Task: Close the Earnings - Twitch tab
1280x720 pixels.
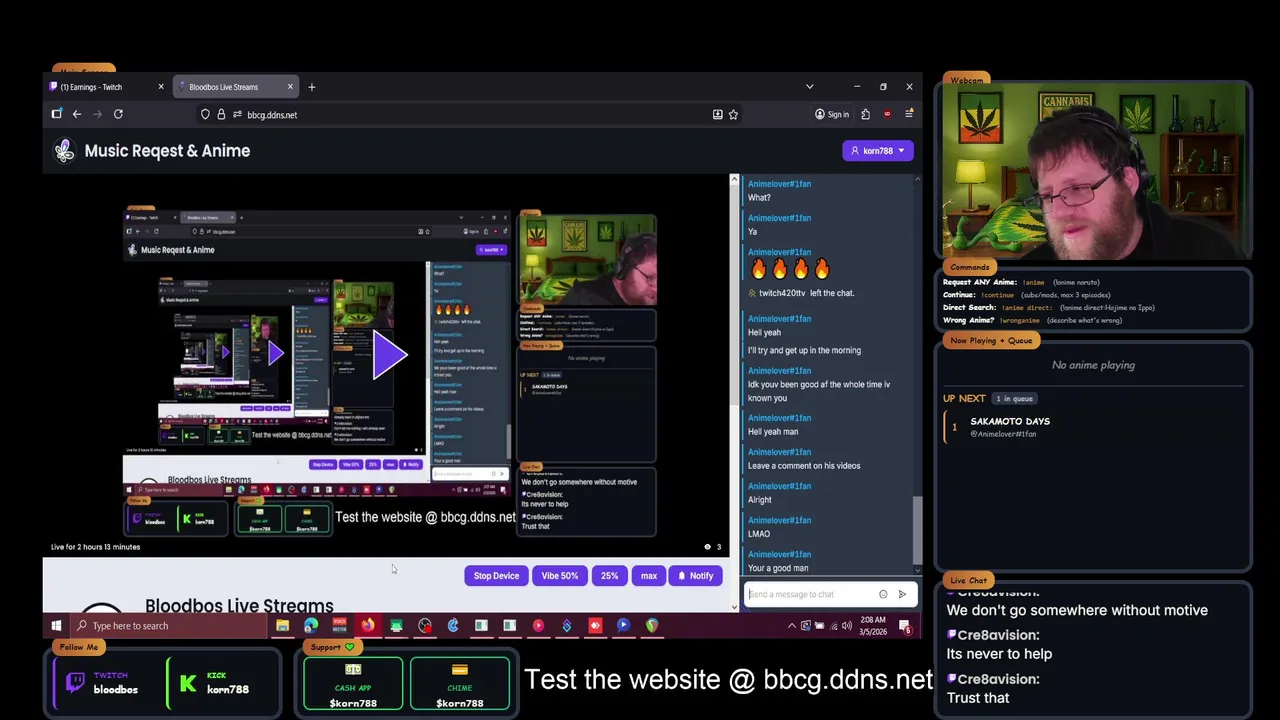Action: (160, 87)
